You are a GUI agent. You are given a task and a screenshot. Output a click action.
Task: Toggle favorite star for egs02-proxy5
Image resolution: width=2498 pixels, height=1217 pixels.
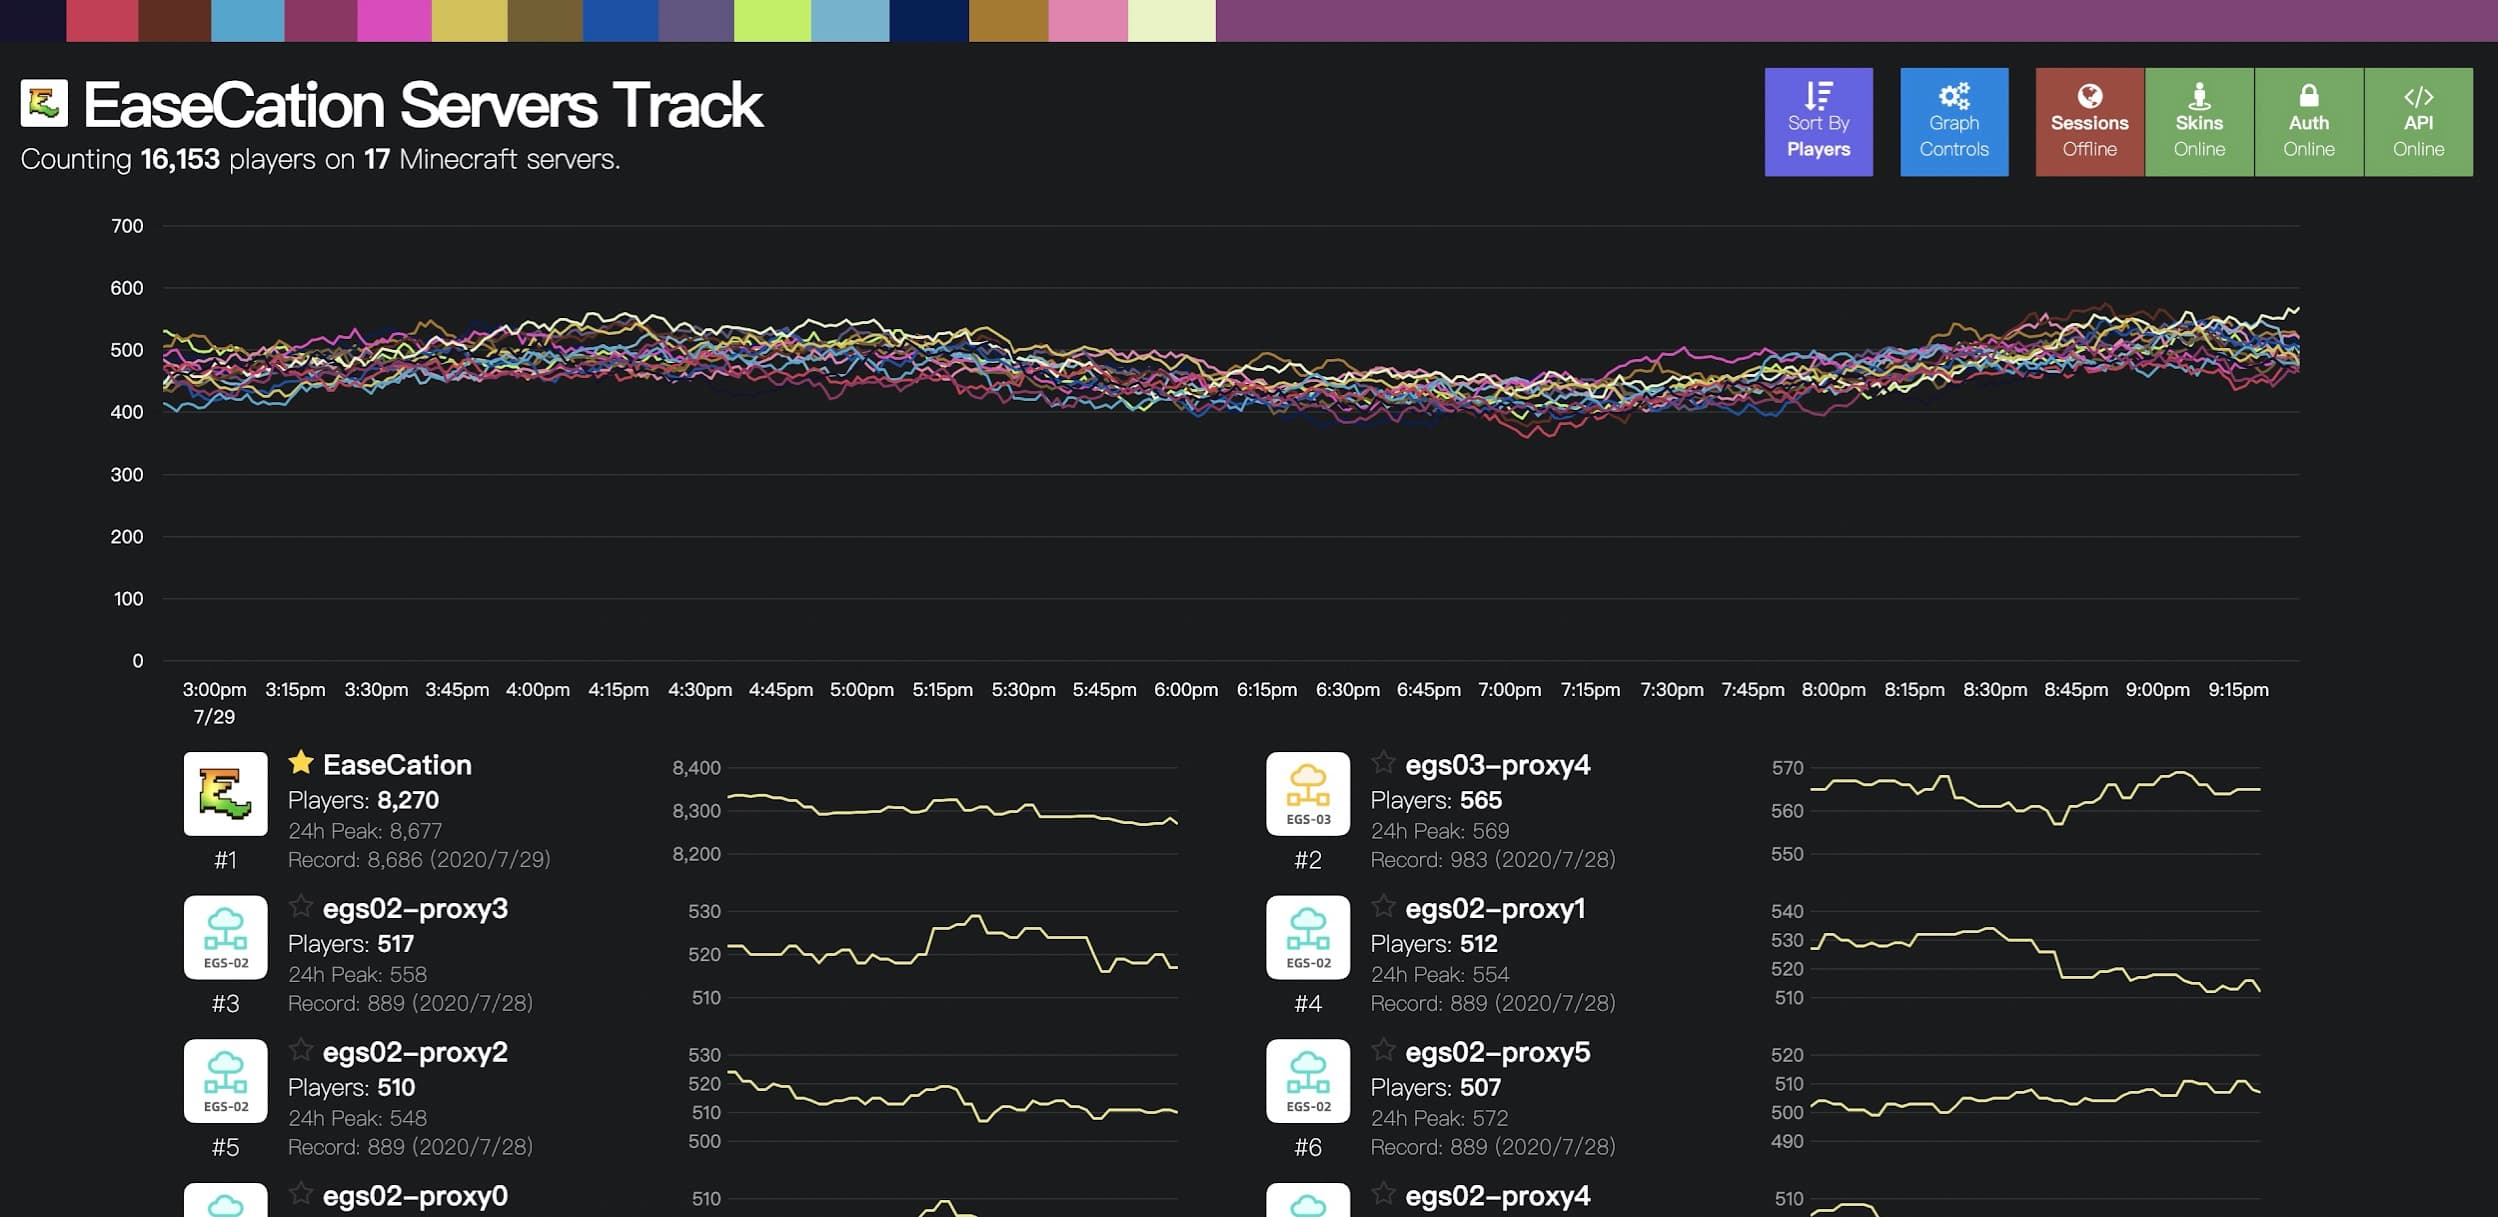[x=1382, y=1050]
